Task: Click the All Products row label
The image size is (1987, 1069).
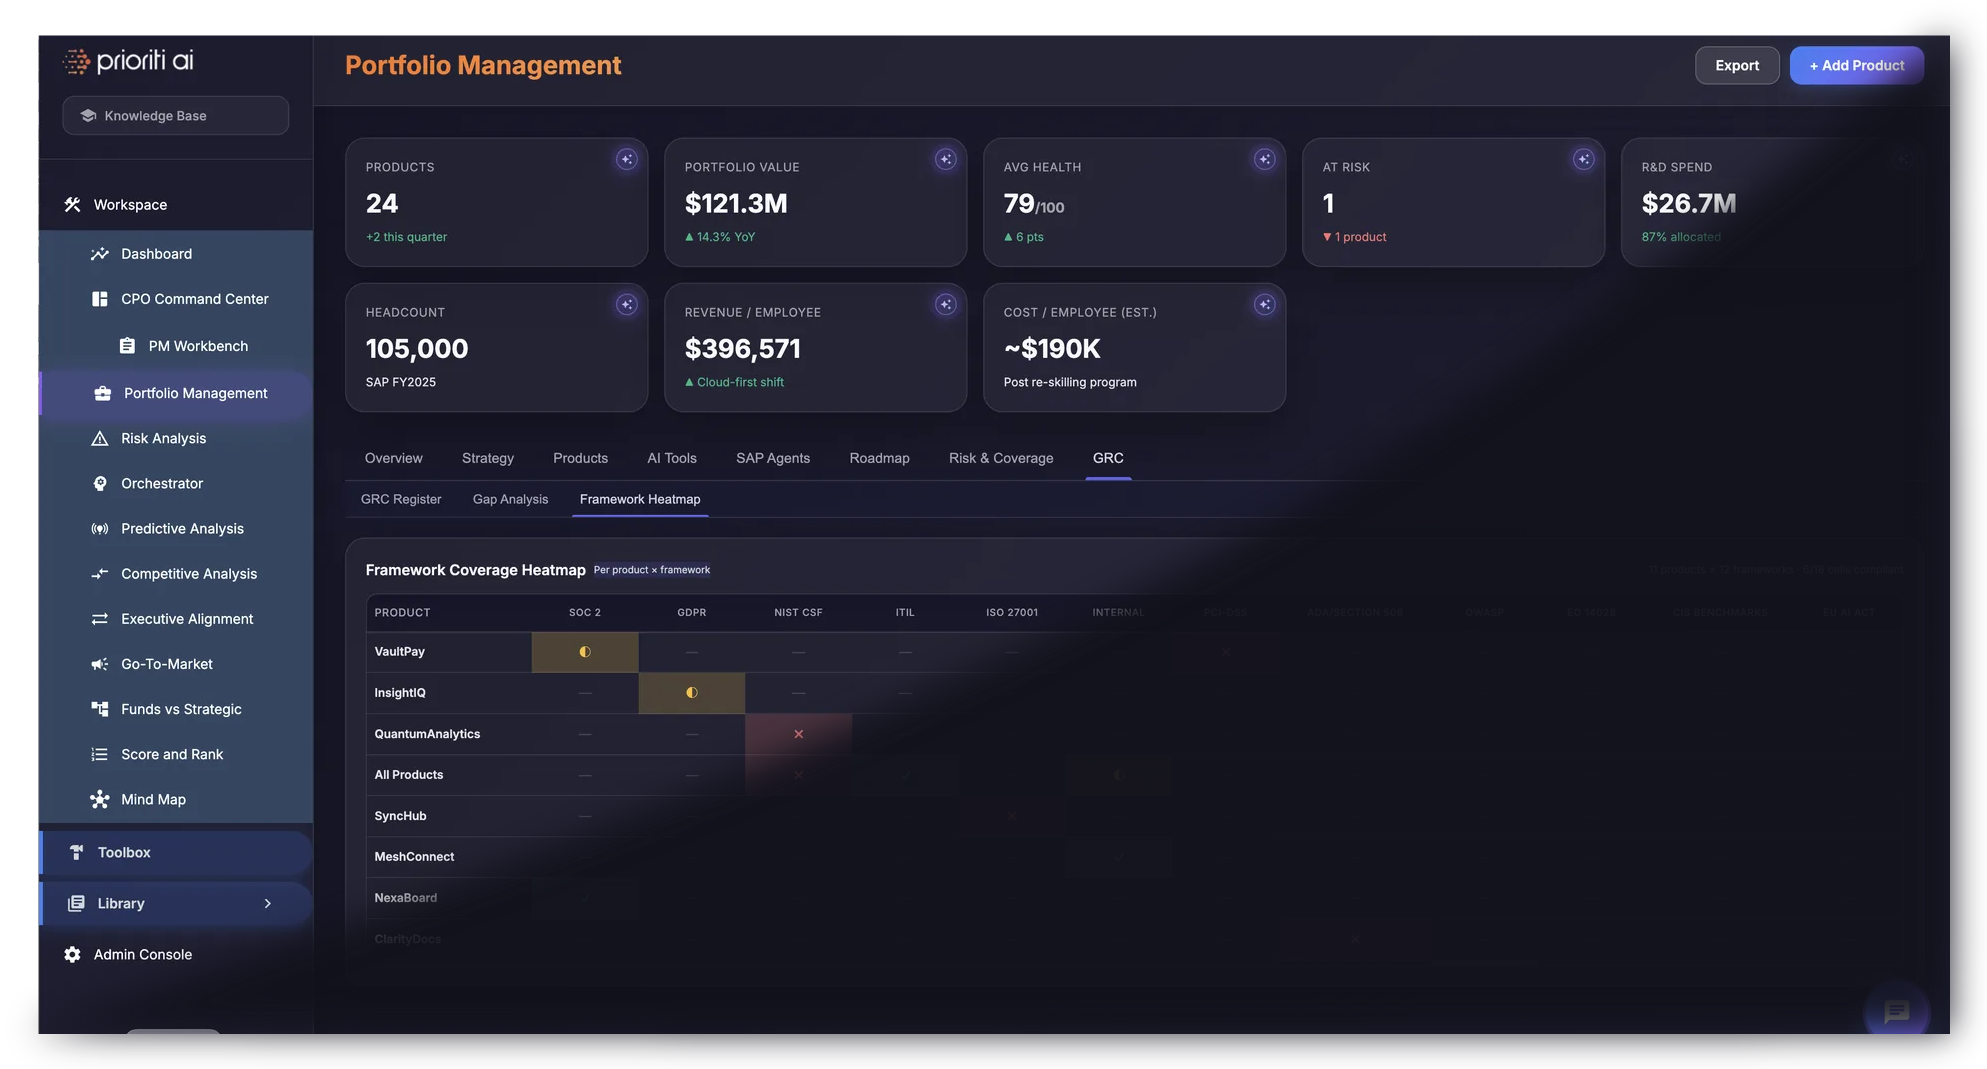Action: tap(409, 775)
